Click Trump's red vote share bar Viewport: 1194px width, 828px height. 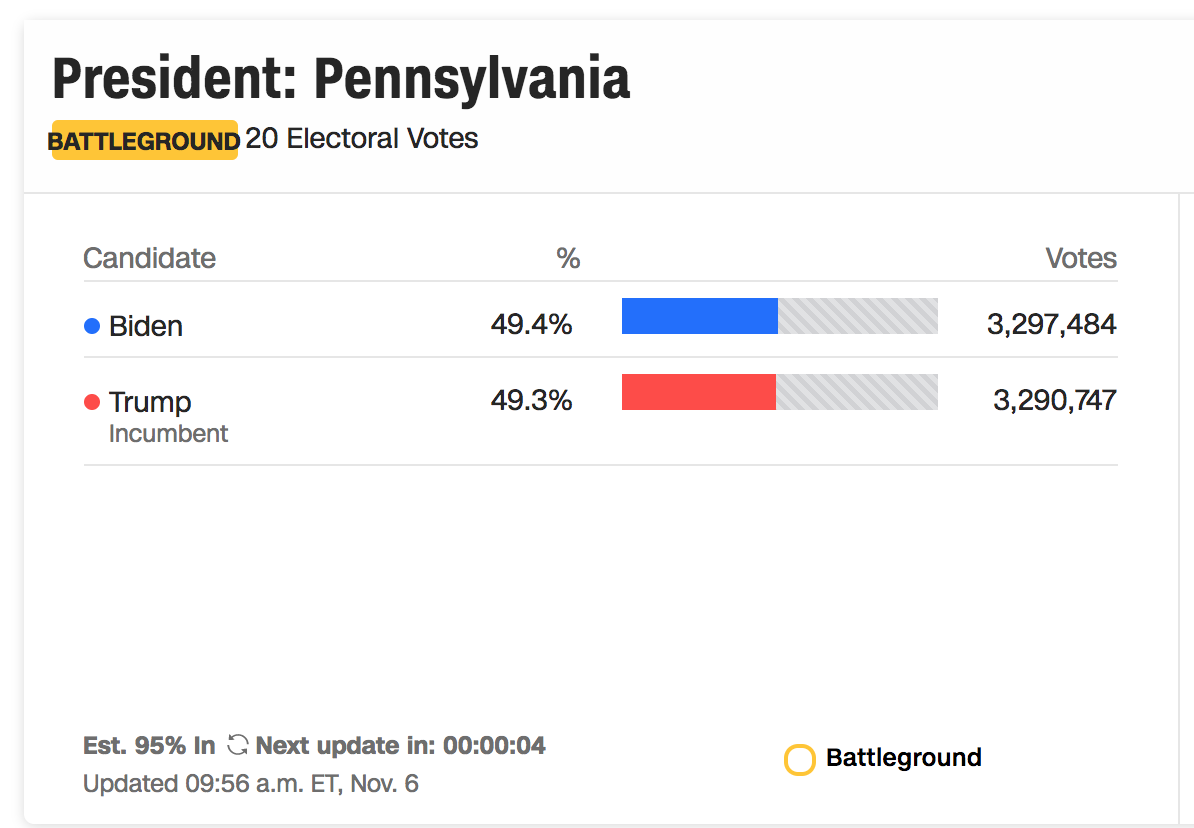point(699,392)
